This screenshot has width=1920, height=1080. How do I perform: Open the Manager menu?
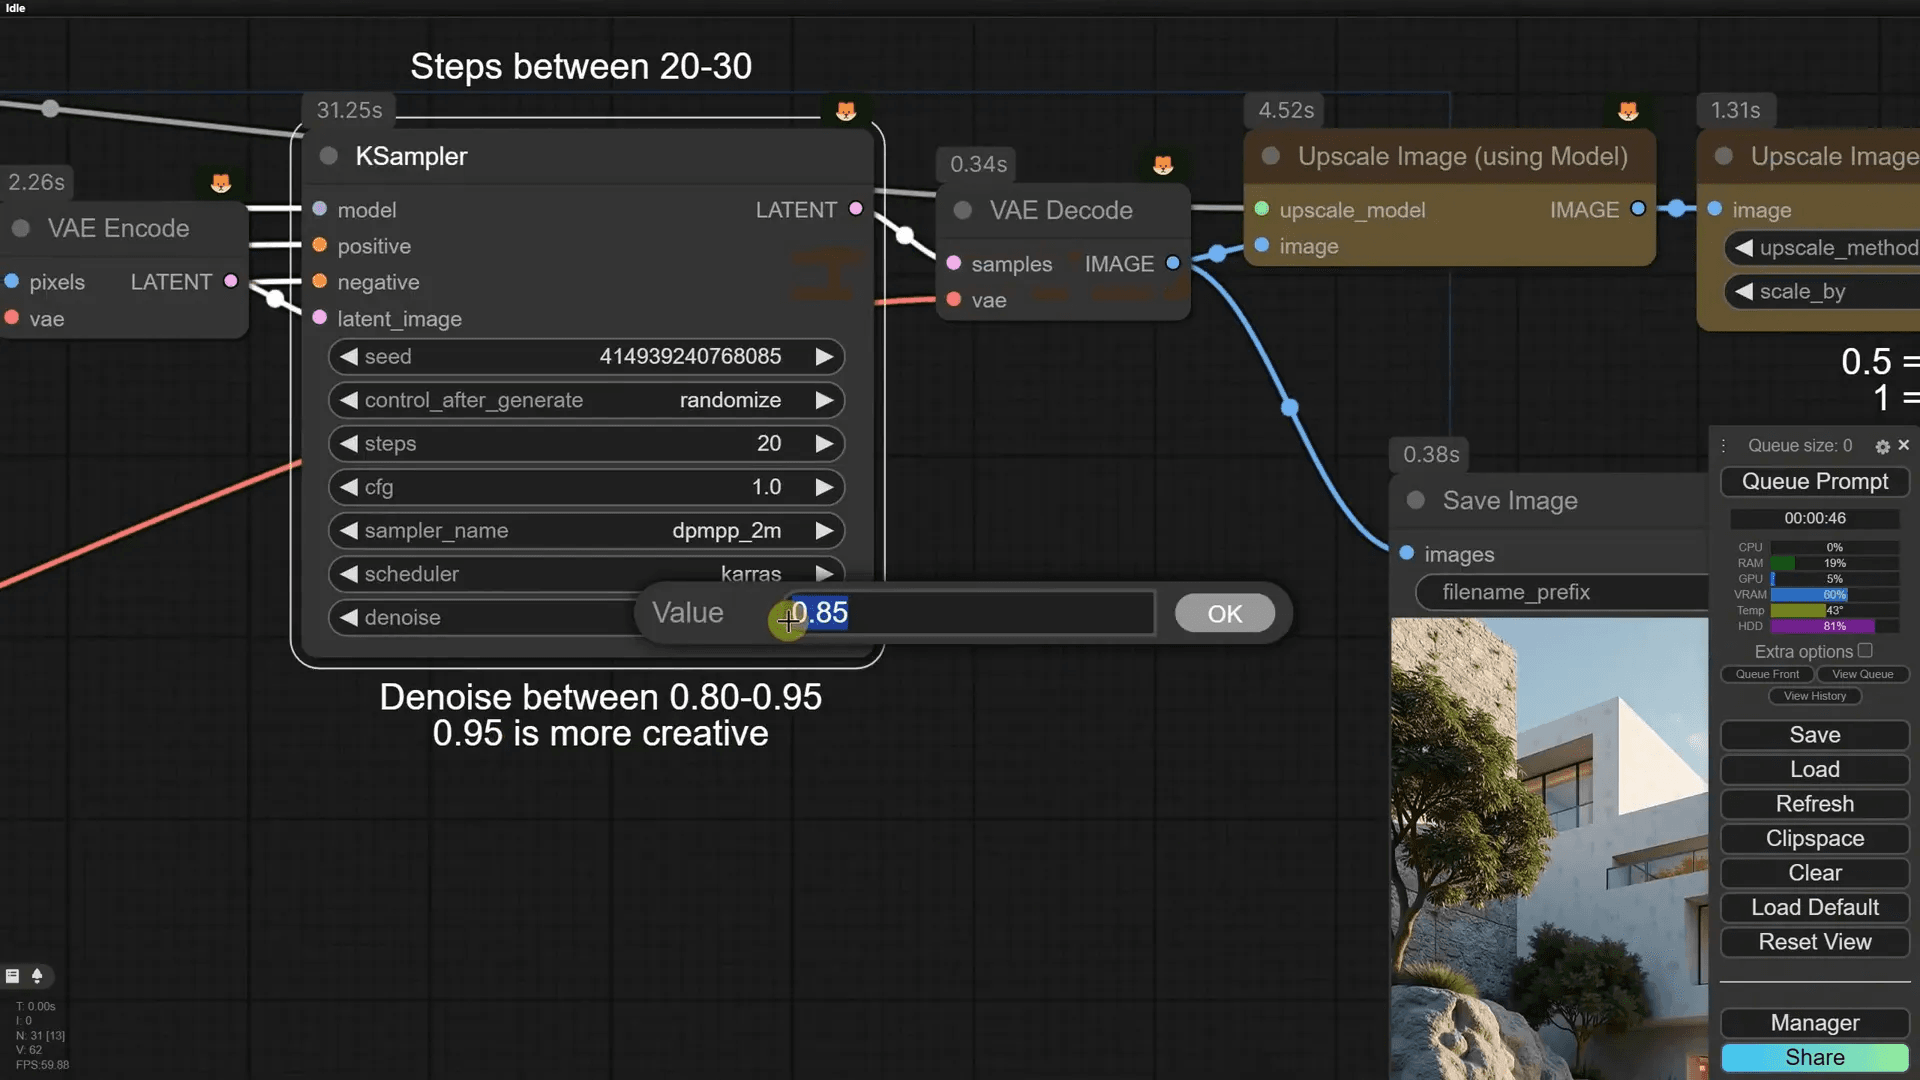pos(1814,1022)
